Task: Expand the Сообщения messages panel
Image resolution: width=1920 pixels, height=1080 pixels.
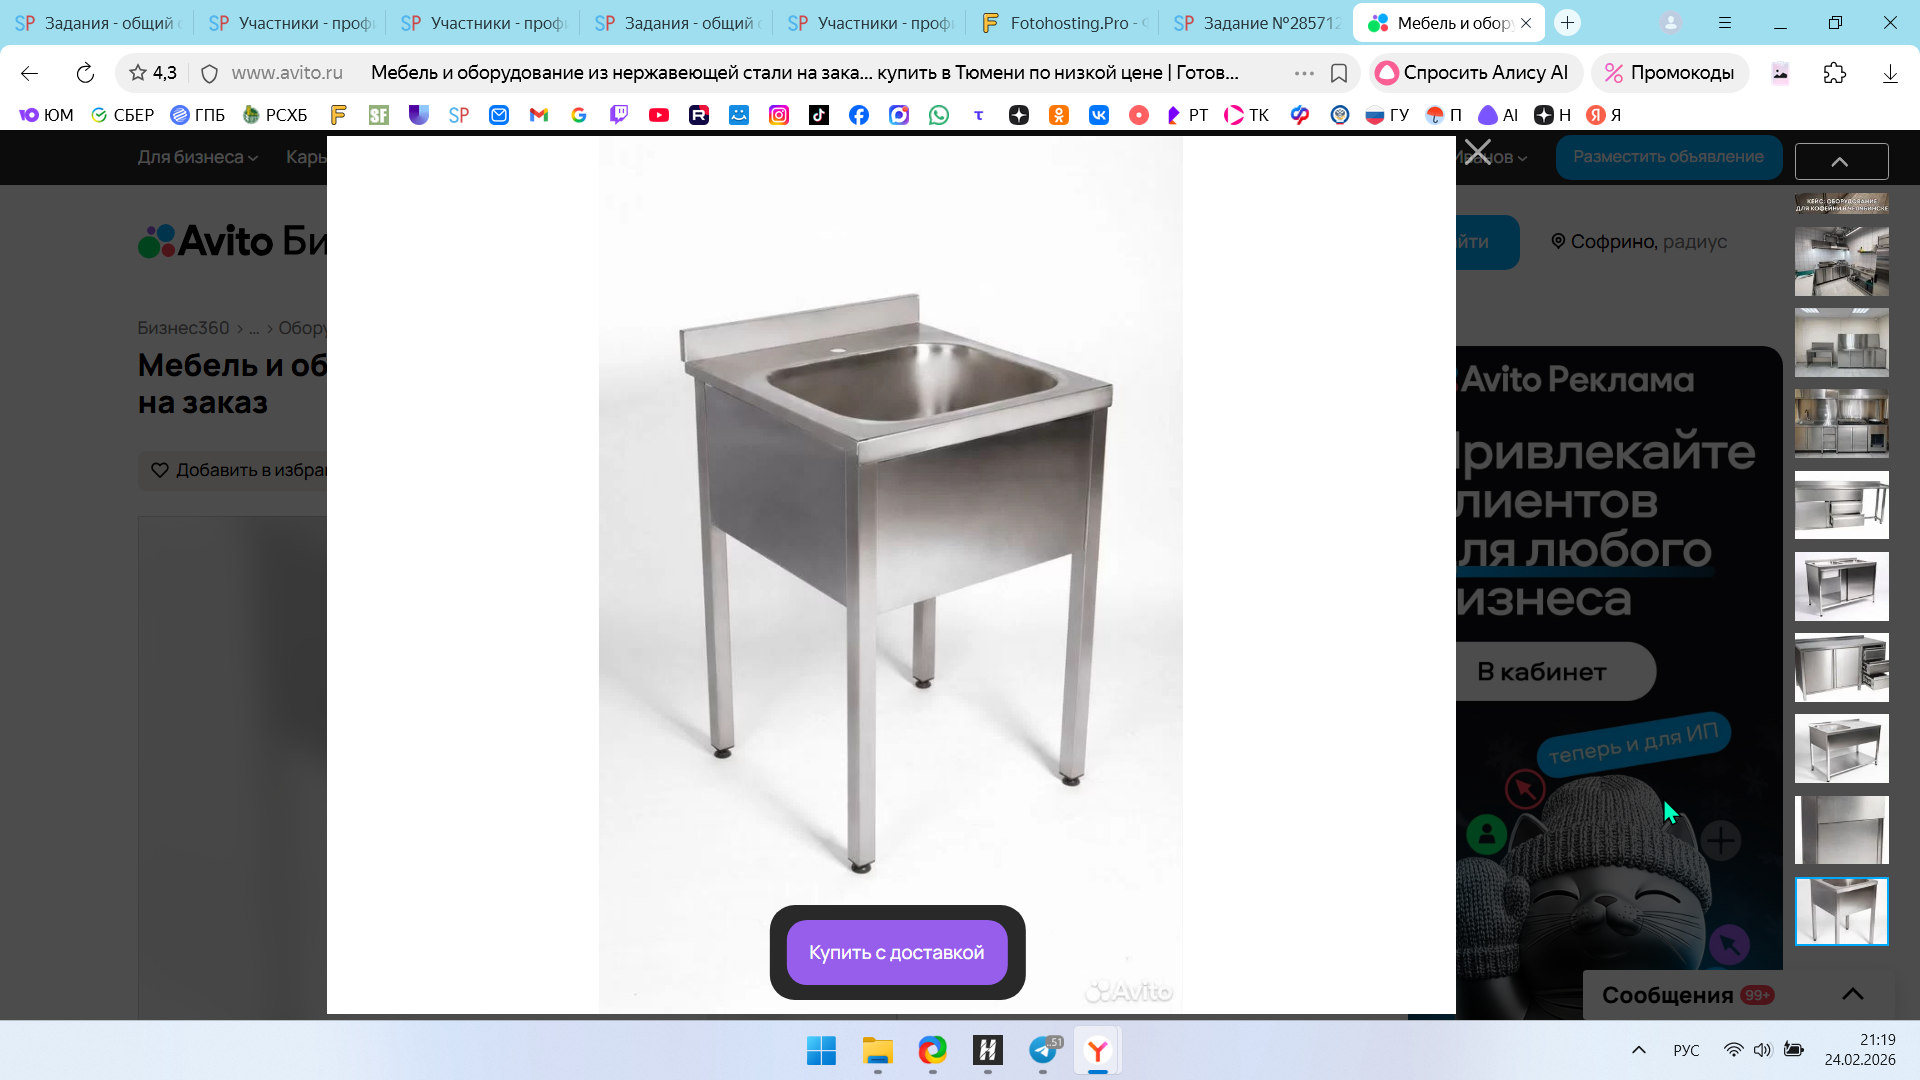Action: coord(1852,994)
